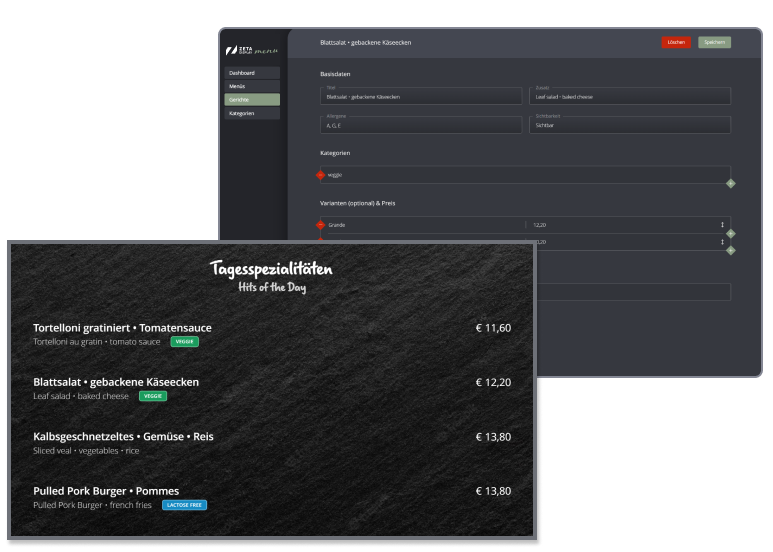
Task: Click the red Löschen button
Action: point(676,42)
